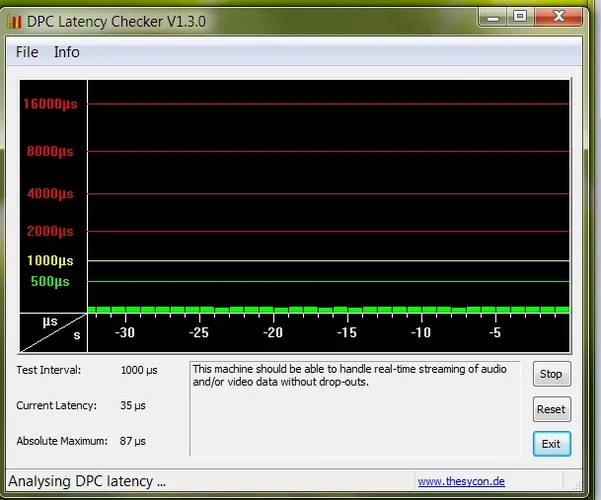Open the www.thesycon.de link
This screenshot has width=601, height=500.
[461, 481]
